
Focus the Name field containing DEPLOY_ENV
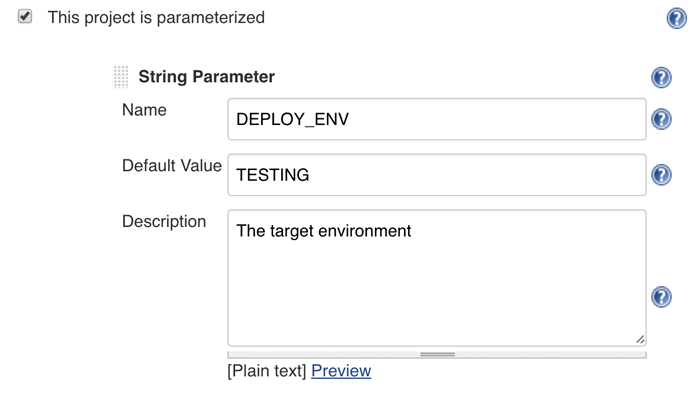[437, 119]
